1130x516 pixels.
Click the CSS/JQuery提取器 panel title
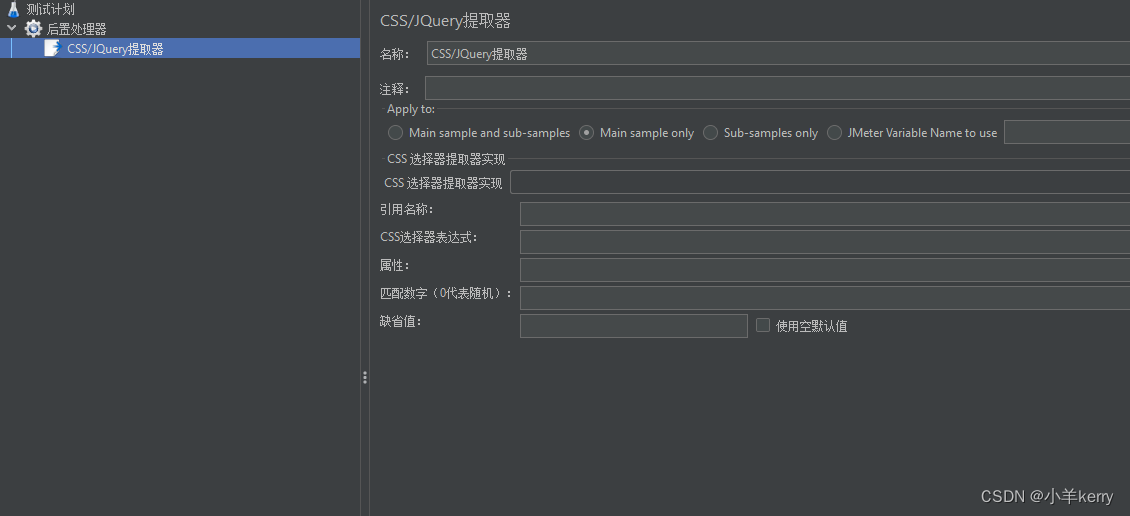445,20
